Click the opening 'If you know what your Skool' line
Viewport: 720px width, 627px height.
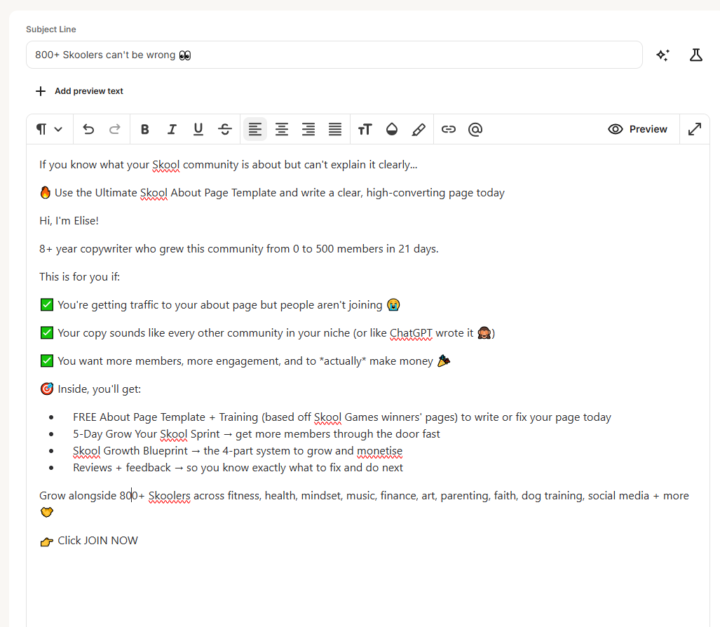click(x=228, y=165)
